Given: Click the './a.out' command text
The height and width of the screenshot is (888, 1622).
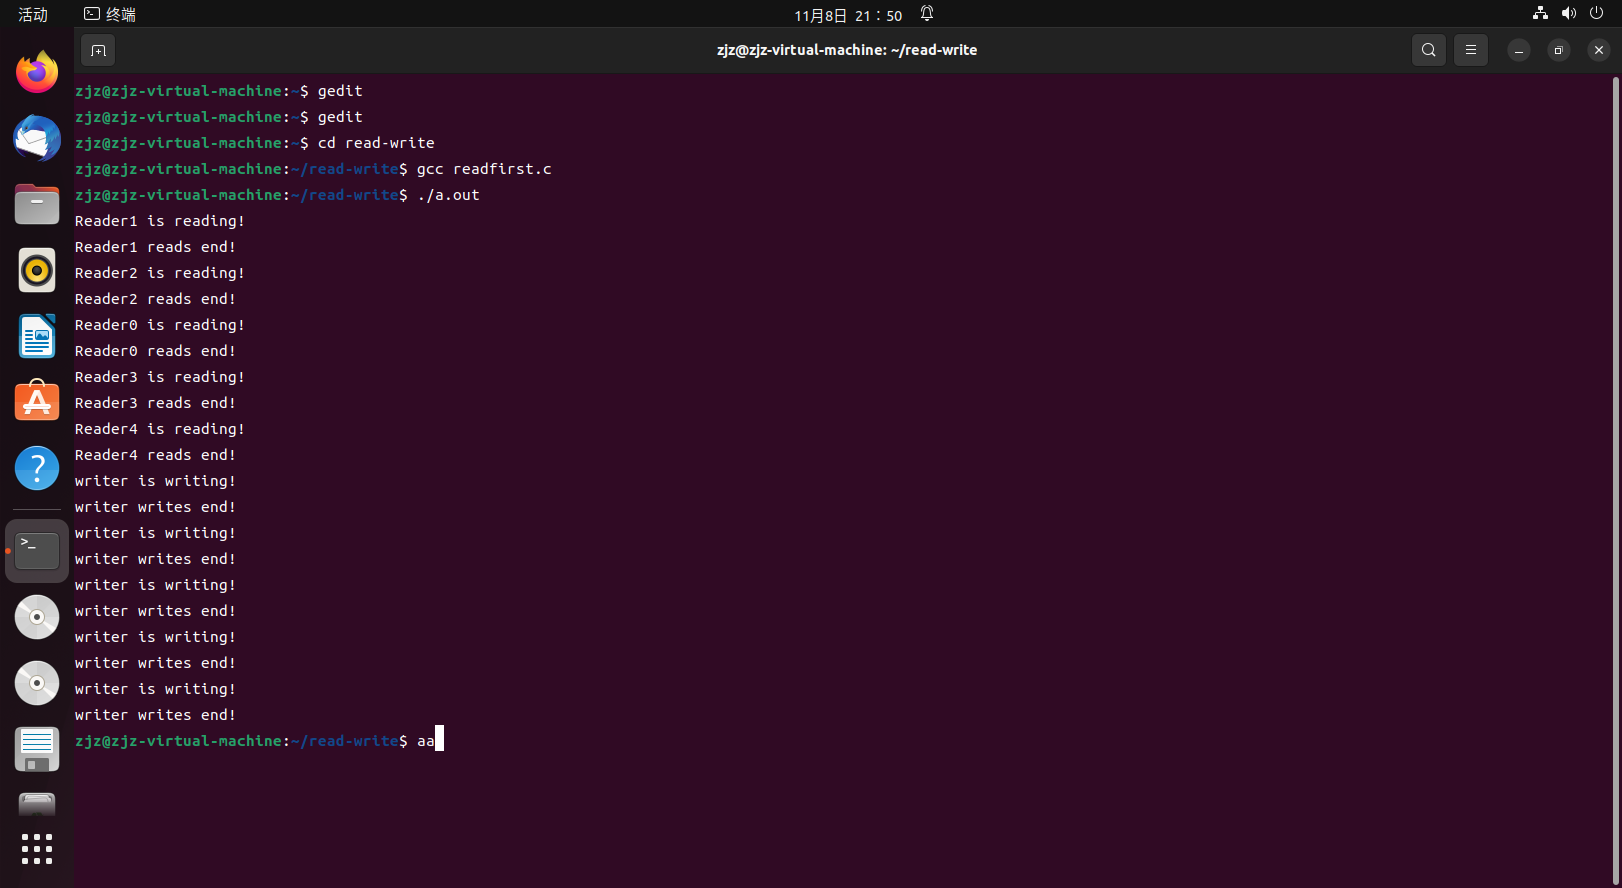Looking at the screenshot, I should point(448,195).
